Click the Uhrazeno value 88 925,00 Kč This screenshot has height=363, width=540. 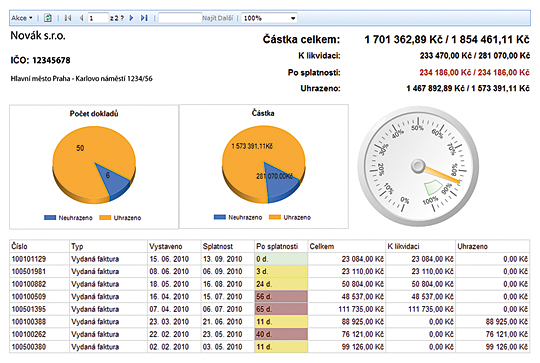pos(507,322)
